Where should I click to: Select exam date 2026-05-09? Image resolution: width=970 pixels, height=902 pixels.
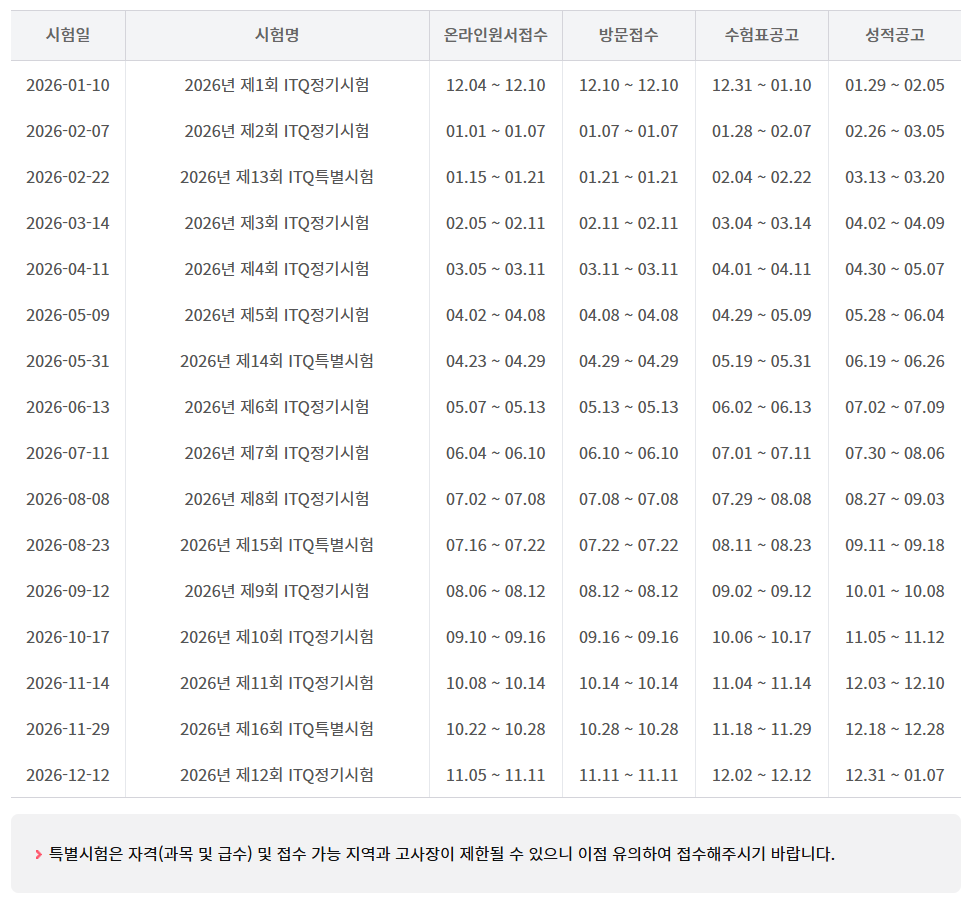pyautogui.click(x=68, y=315)
